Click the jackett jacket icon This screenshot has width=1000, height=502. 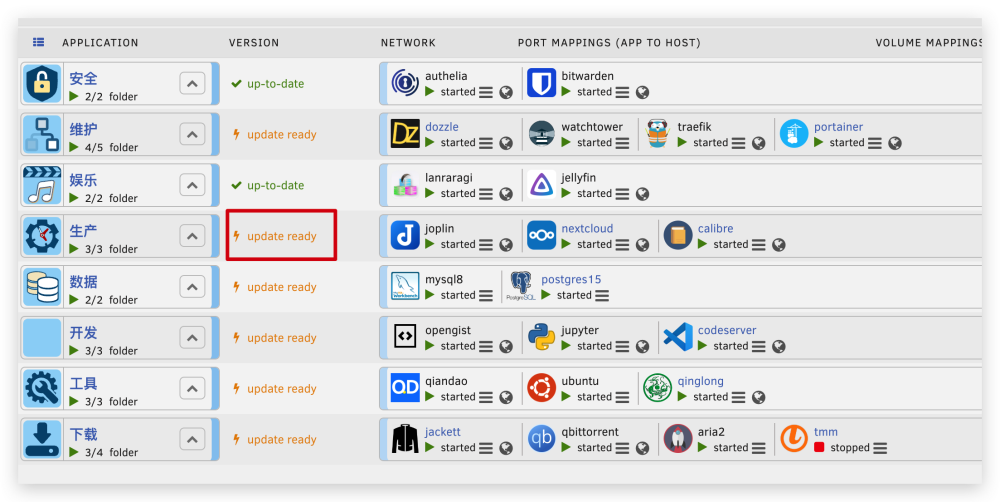point(405,439)
